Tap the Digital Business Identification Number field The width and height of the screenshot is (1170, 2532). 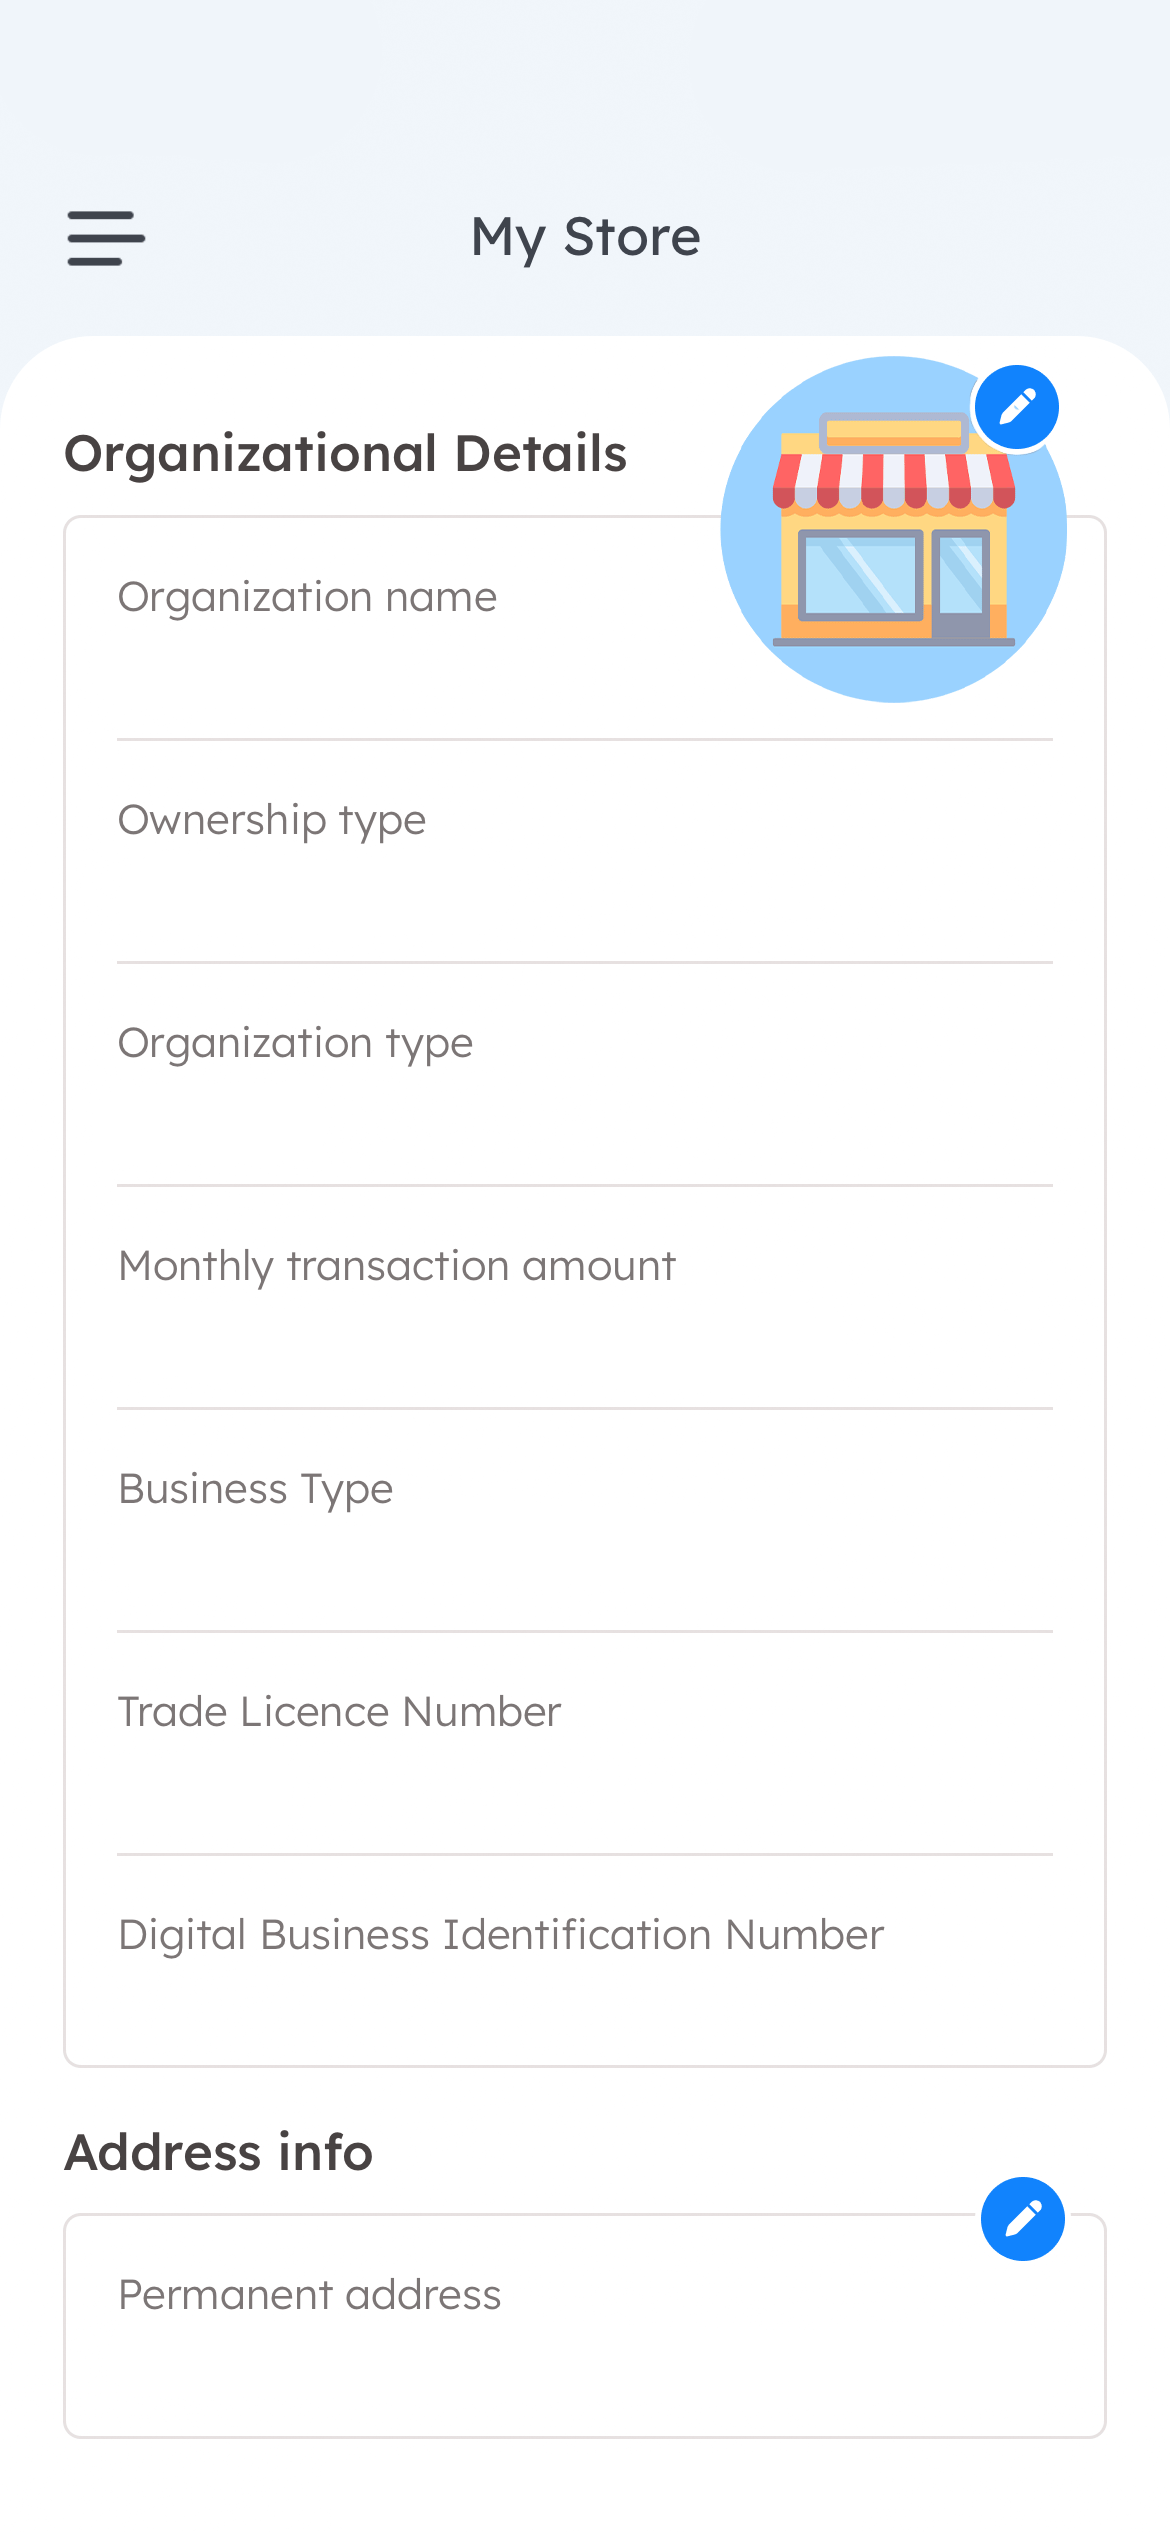585,1960
